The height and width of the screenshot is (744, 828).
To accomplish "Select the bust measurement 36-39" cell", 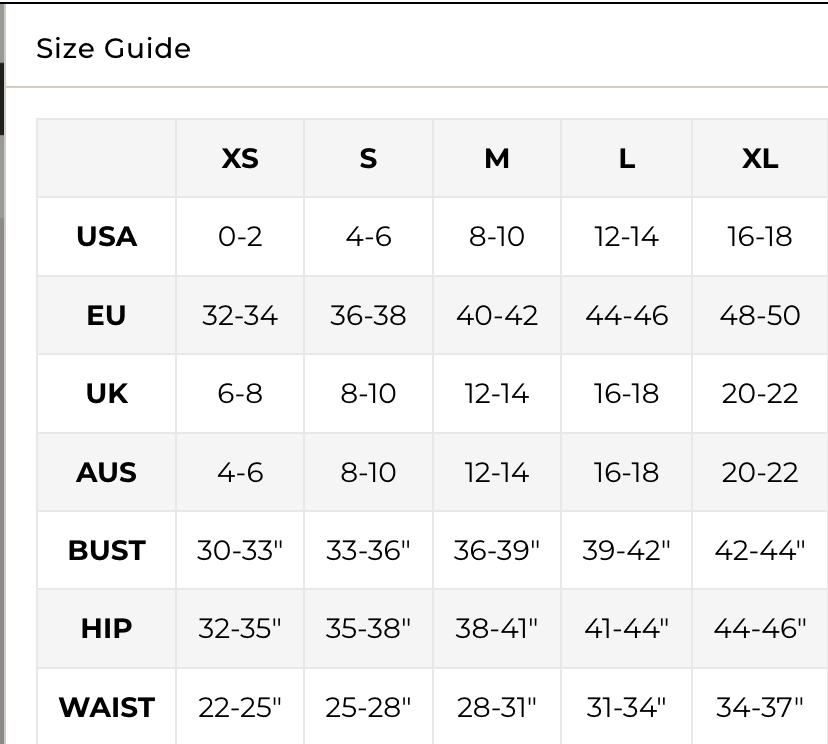I will (497, 551).
